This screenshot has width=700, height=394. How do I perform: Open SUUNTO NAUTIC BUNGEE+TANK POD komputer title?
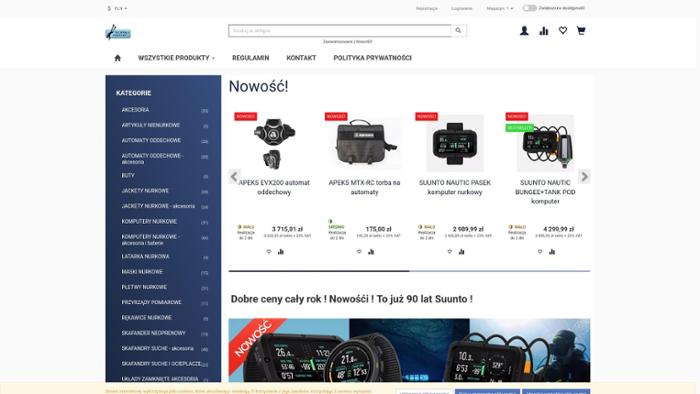tap(545, 192)
